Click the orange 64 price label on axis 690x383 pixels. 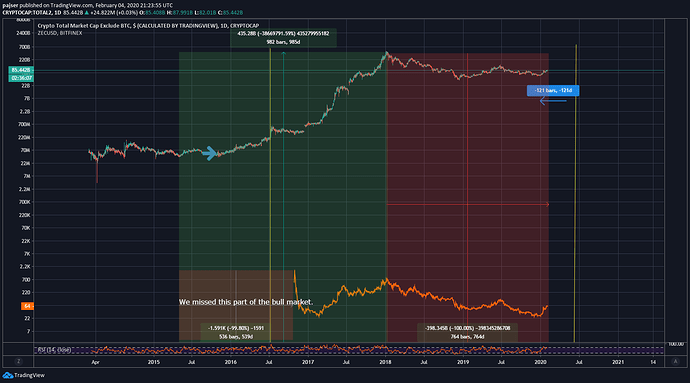(27, 306)
